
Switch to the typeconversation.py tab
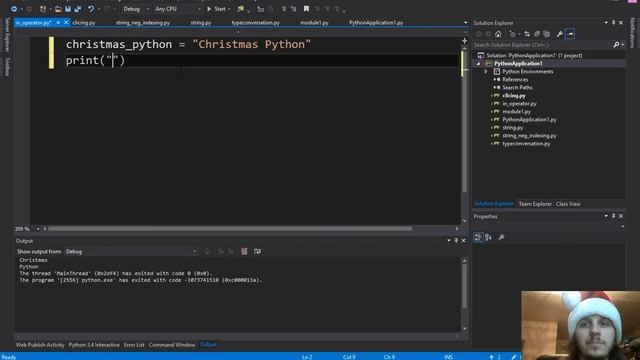(x=256, y=23)
